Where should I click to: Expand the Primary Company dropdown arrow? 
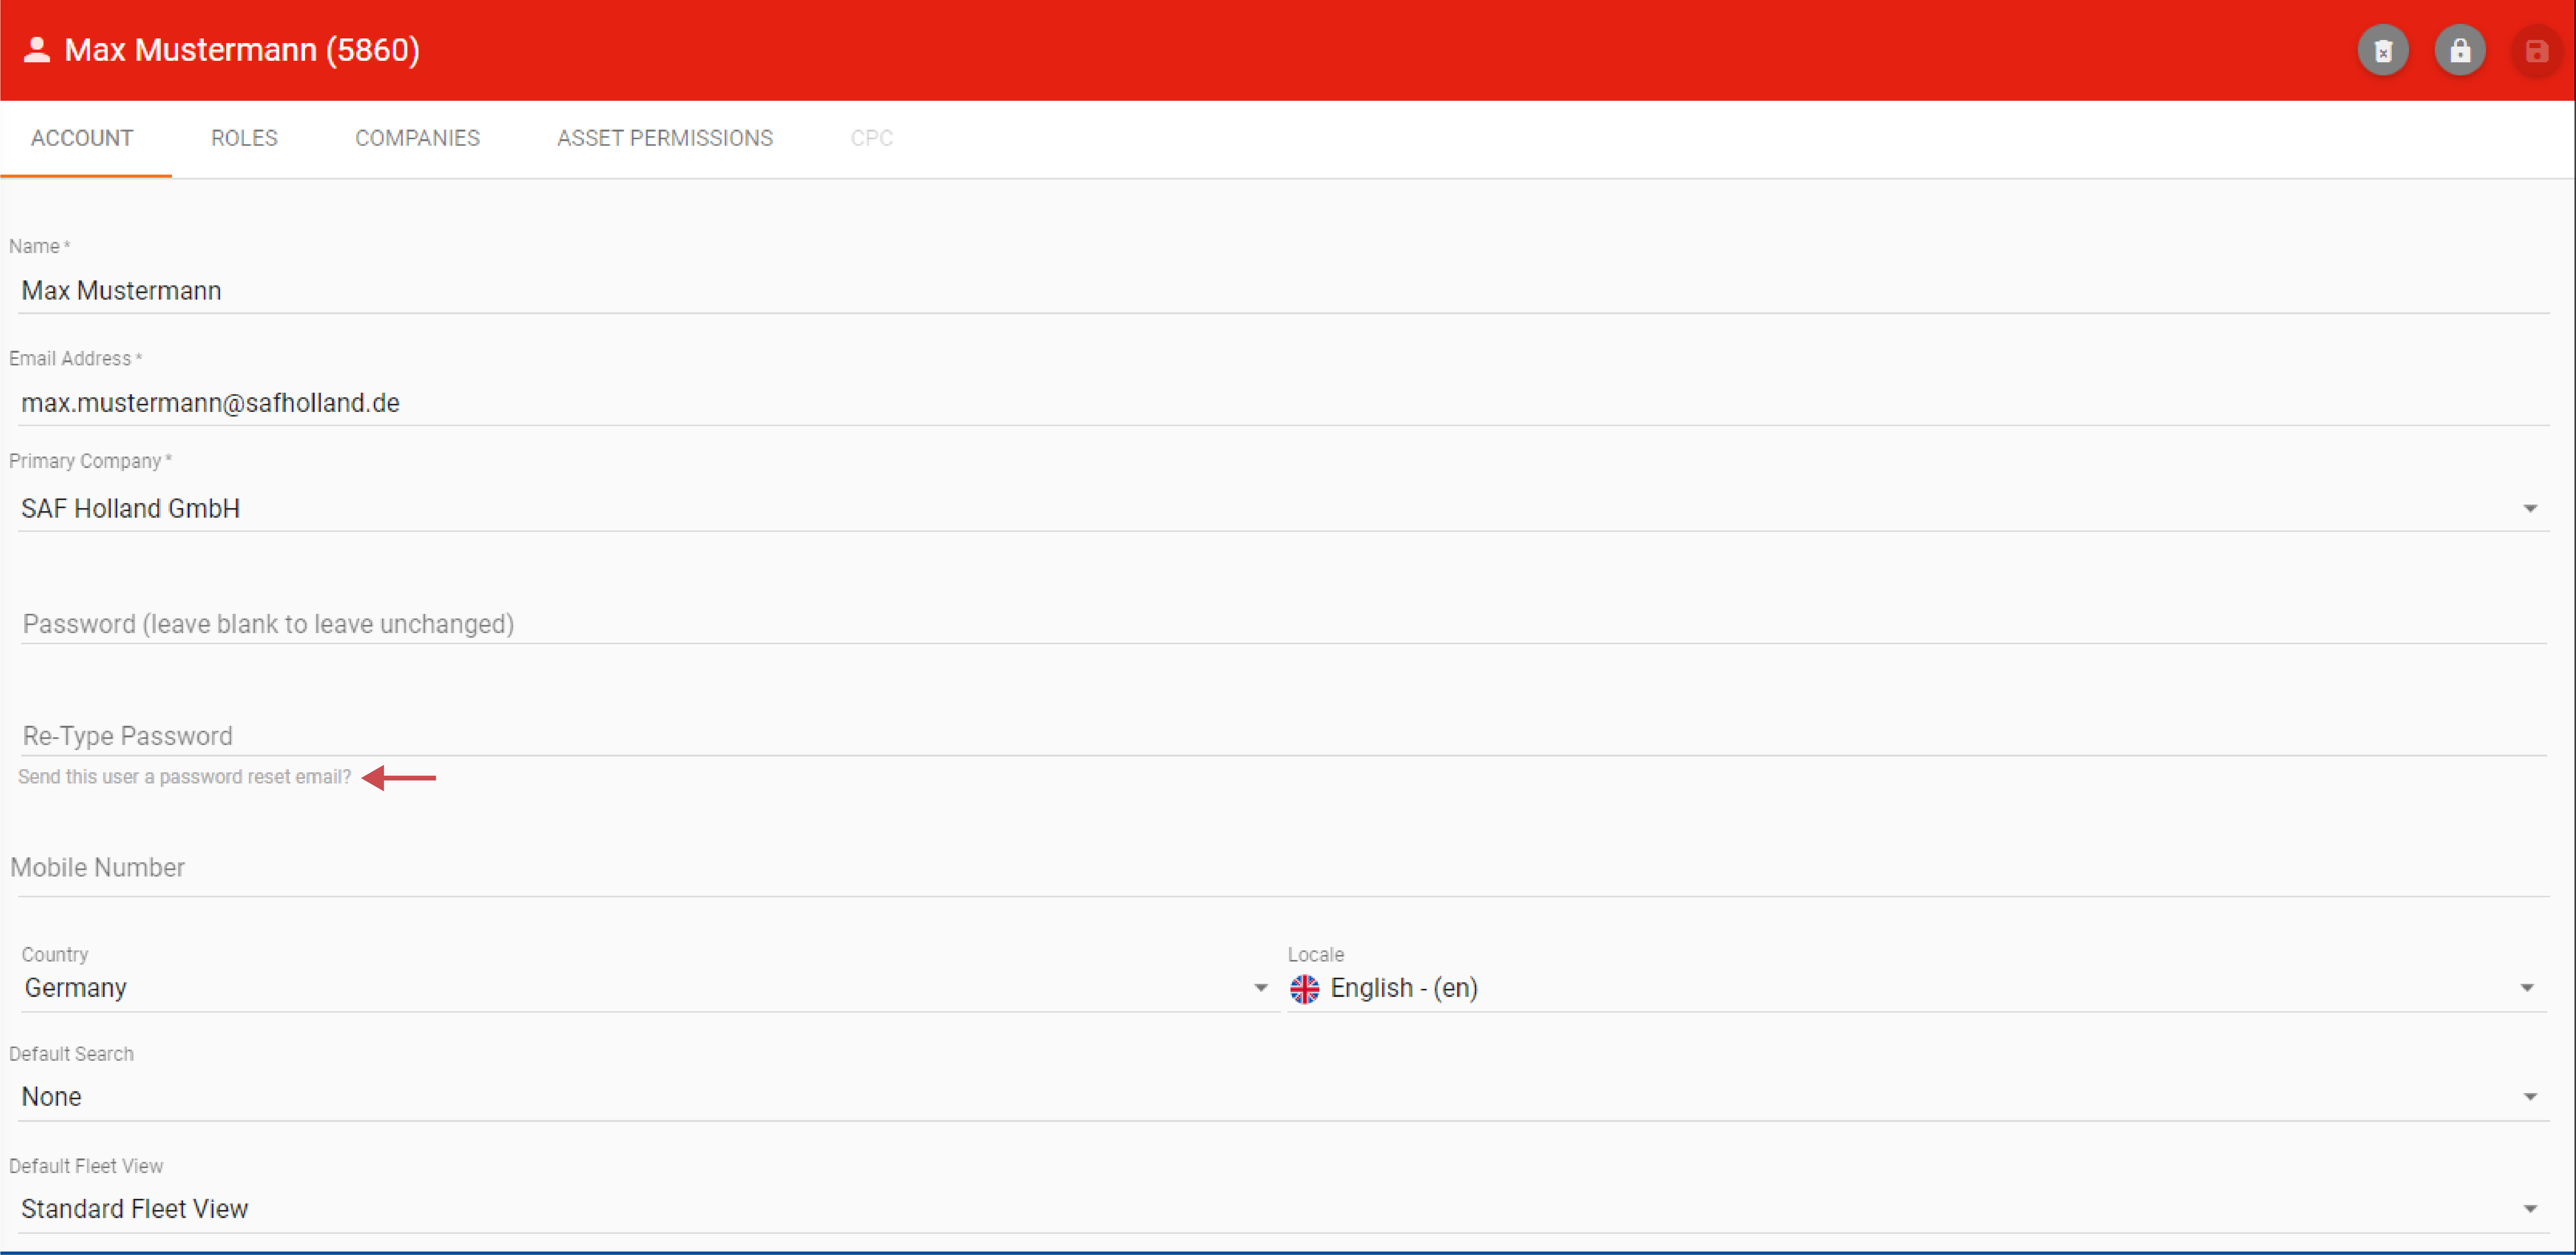(x=2530, y=509)
